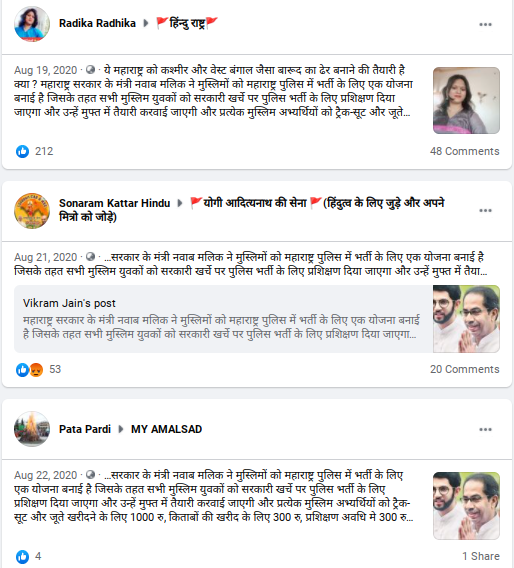
Task: Click the like icon beside count 4
Action: tap(22, 556)
